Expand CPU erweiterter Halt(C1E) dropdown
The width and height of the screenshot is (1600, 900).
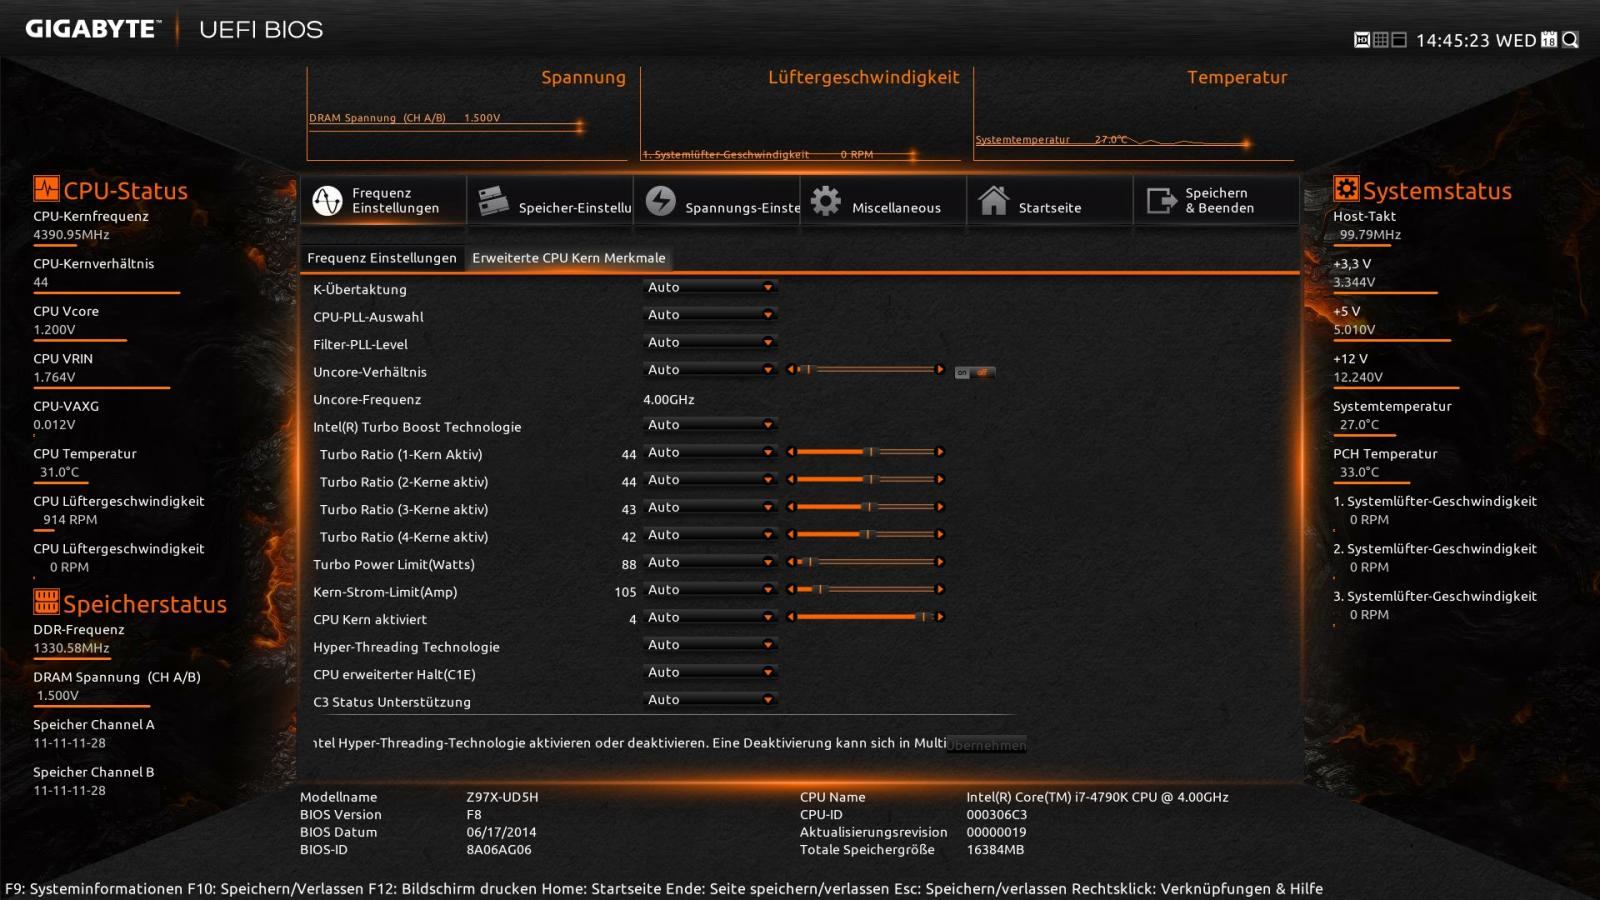pyautogui.click(x=710, y=673)
